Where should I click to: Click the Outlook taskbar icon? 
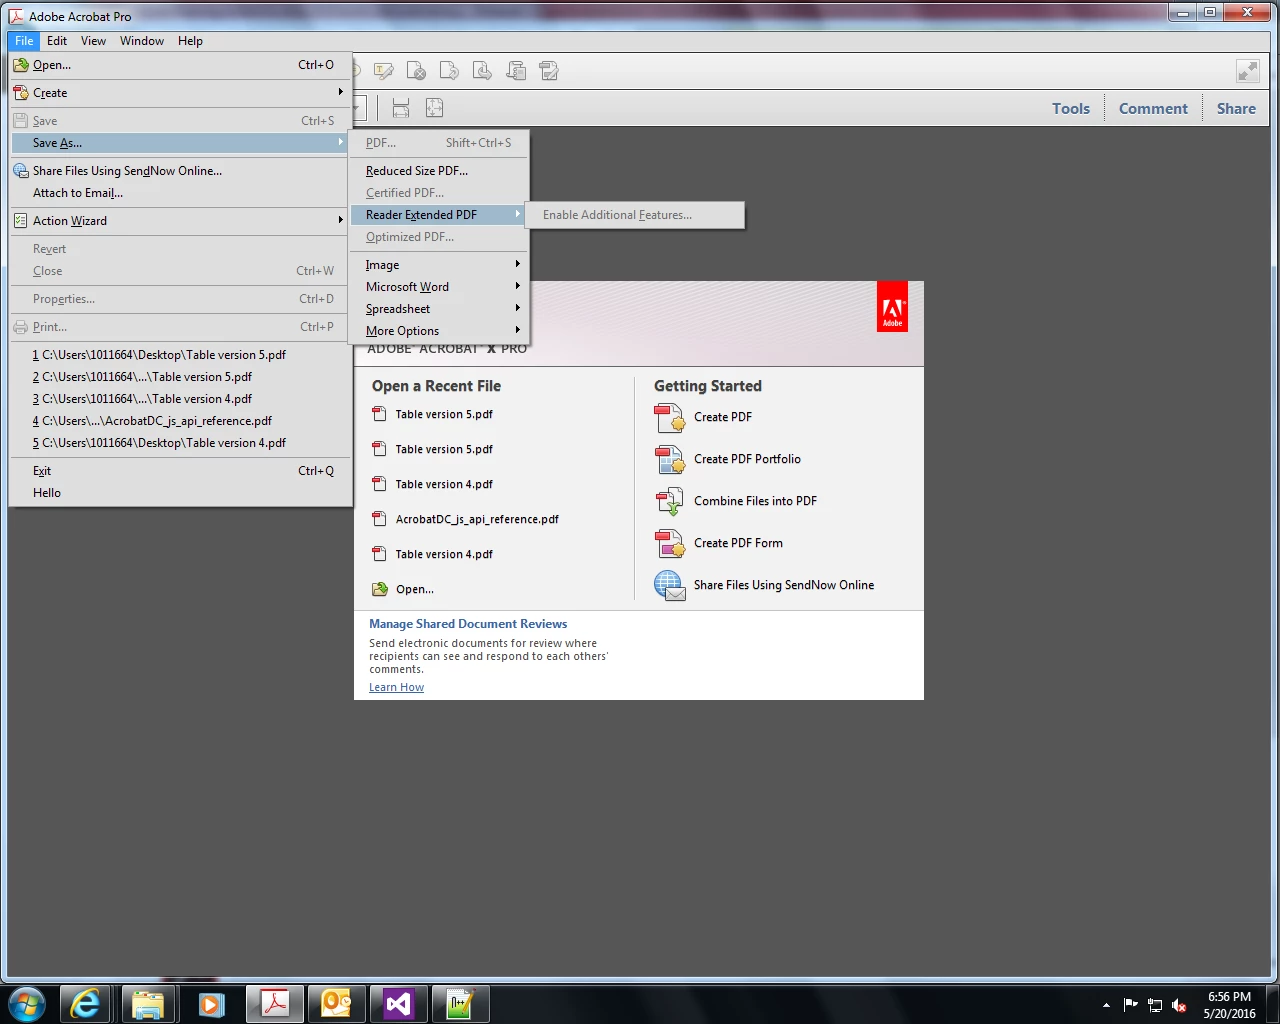click(x=336, y=1003)
